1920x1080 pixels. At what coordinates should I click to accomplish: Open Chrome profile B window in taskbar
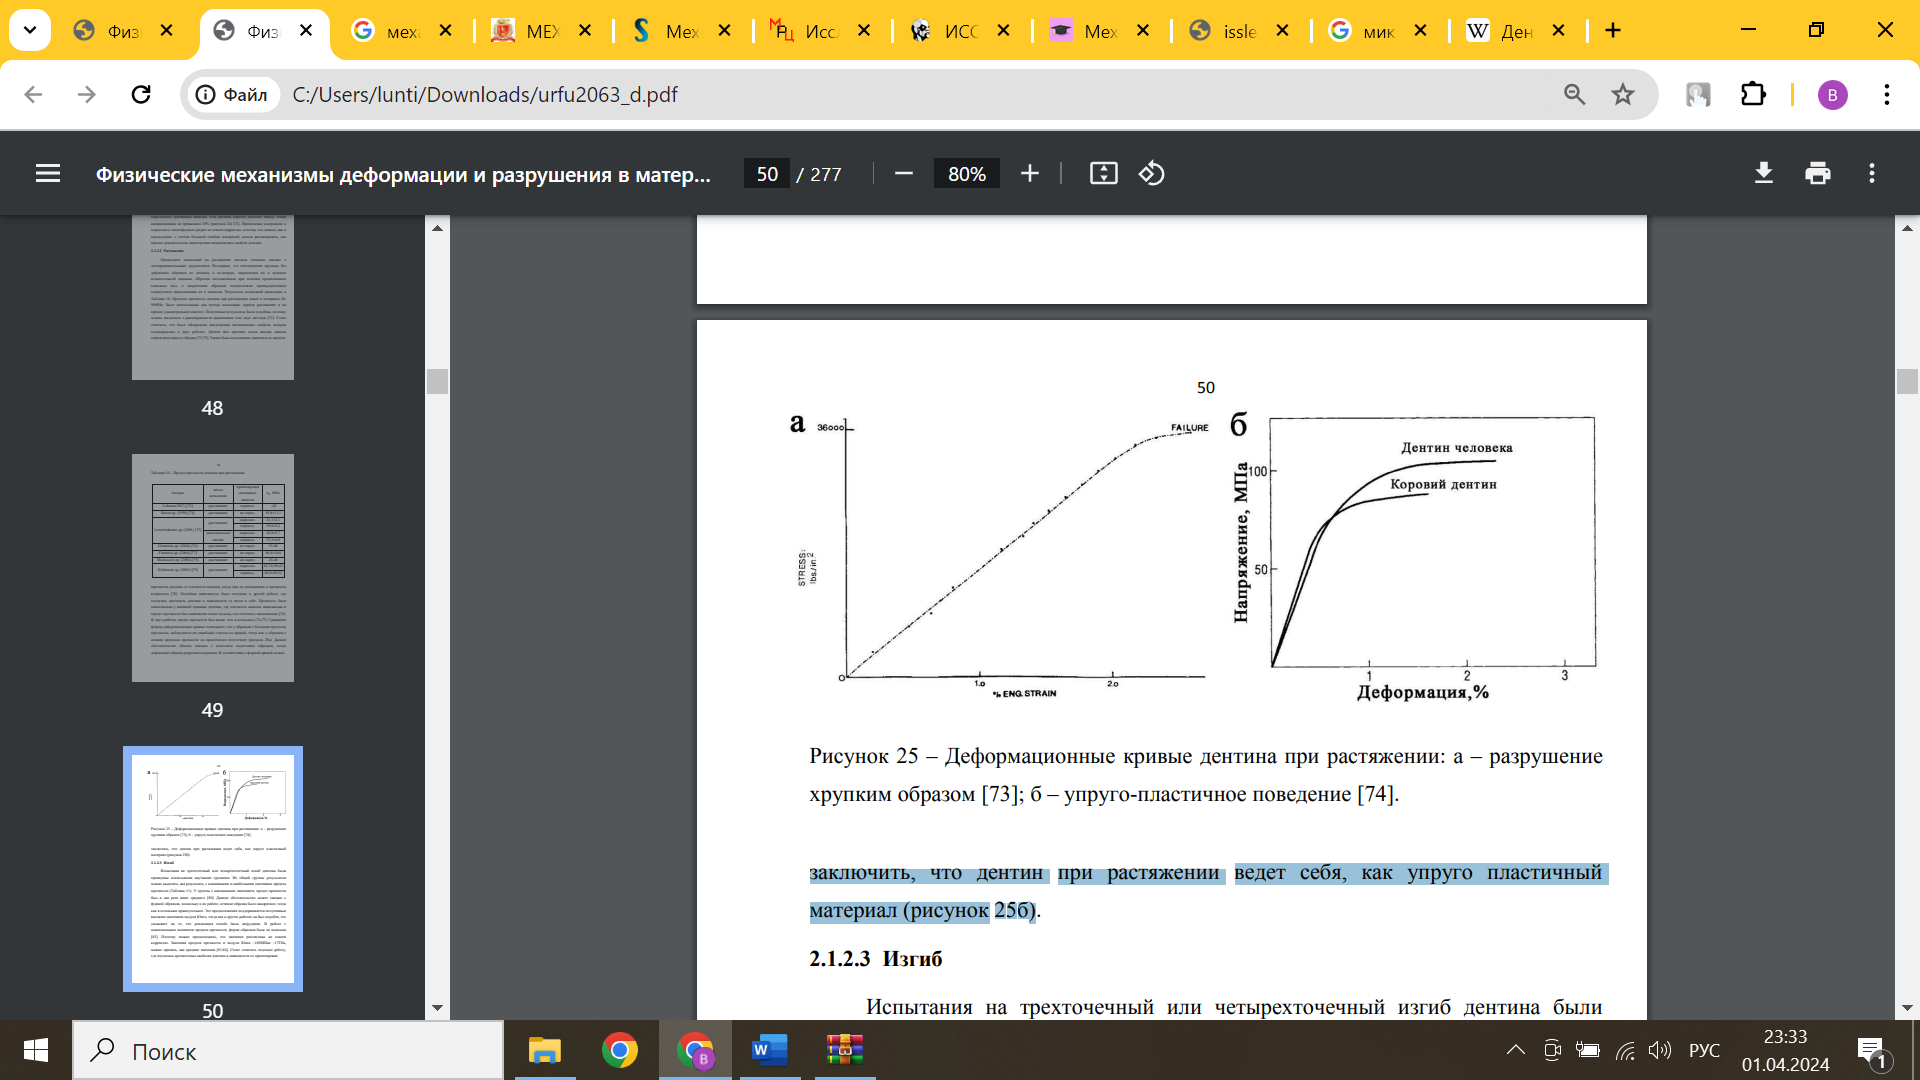tap(696, 1050)
